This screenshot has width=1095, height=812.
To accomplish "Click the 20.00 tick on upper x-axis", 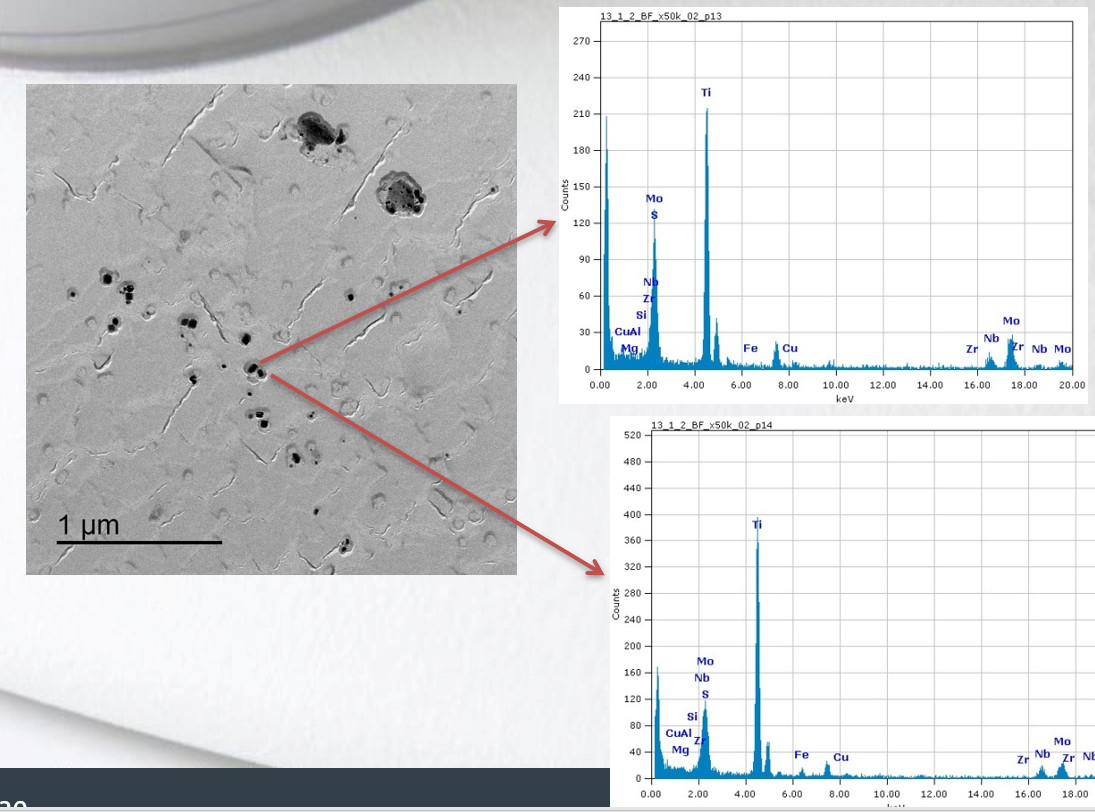I will (1071, 384).
